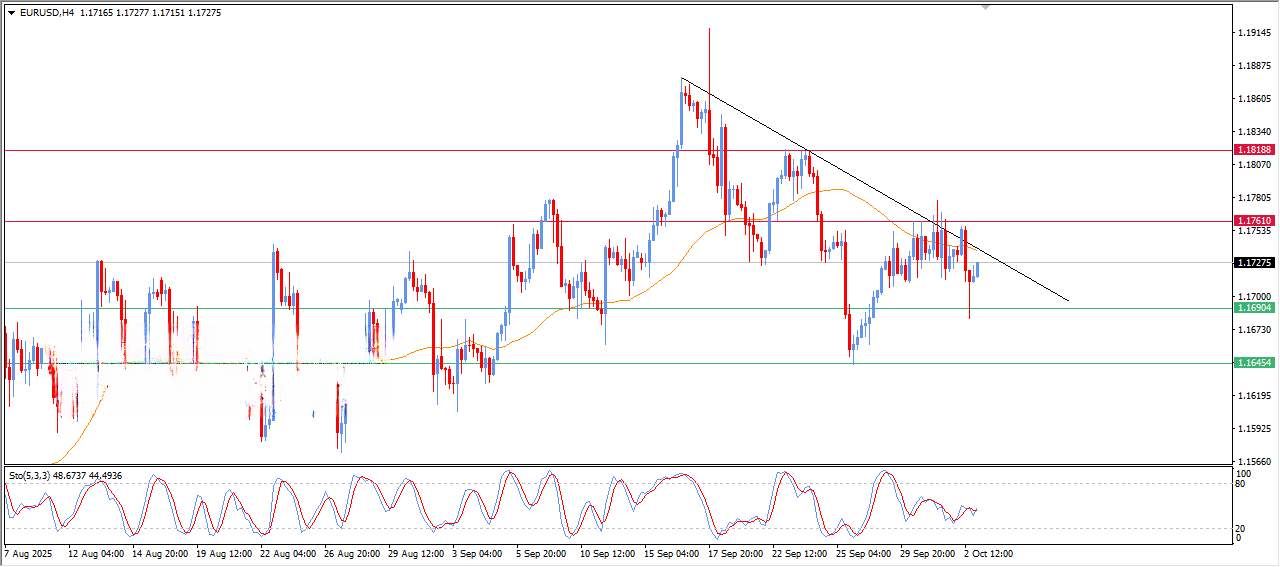This screenshot has height=567, width=1280.
Task: Click the 22 Sep 12:00 time label
Action: point(798,552)
